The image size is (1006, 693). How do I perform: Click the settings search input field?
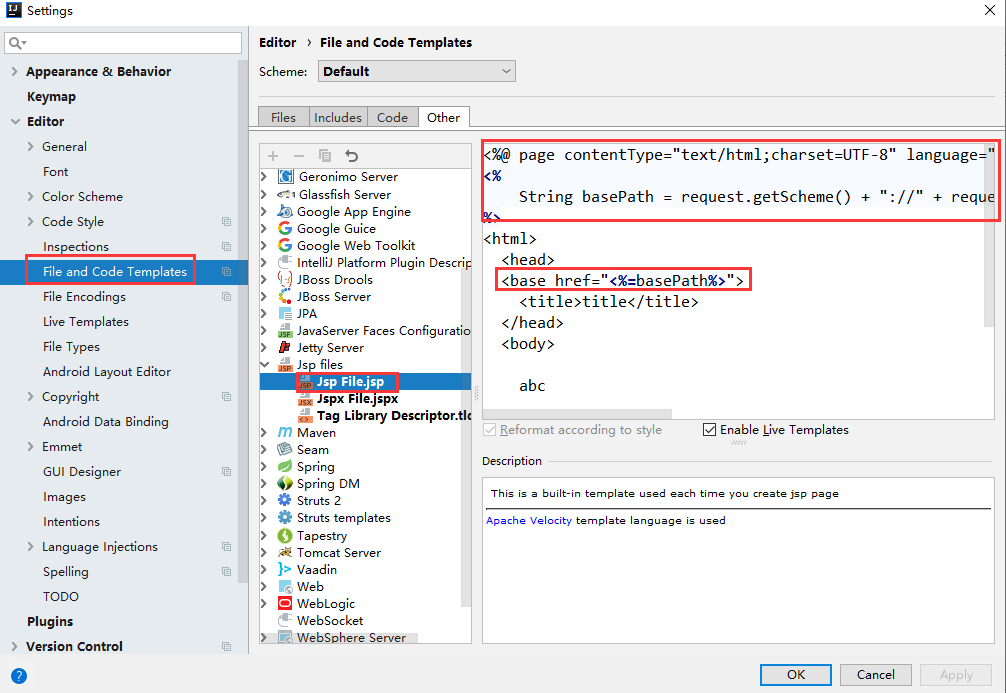point(130,43)
